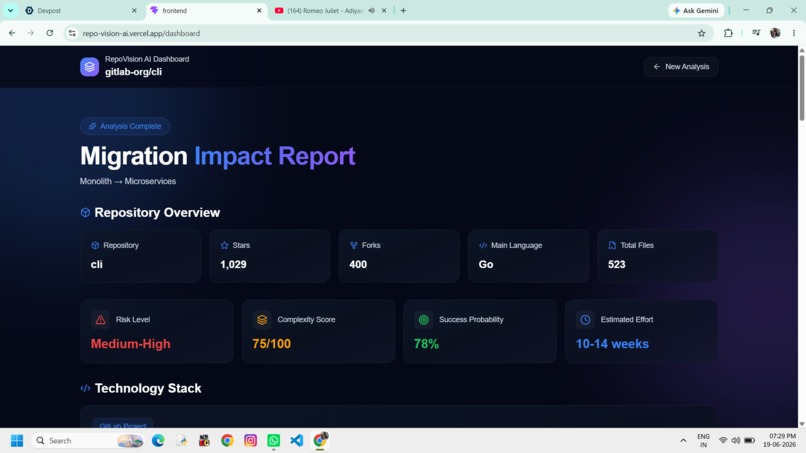This screenshot has height=453, width=806.
Task: Click the taskbar Search box
Action: tap(88, 441)
